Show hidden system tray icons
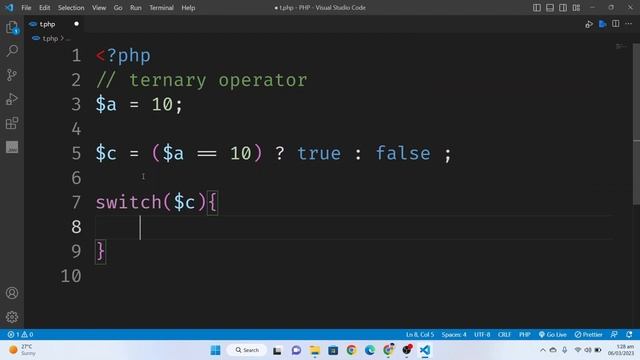The width and height of the screenshot is (640, 360). pos(542,350)
